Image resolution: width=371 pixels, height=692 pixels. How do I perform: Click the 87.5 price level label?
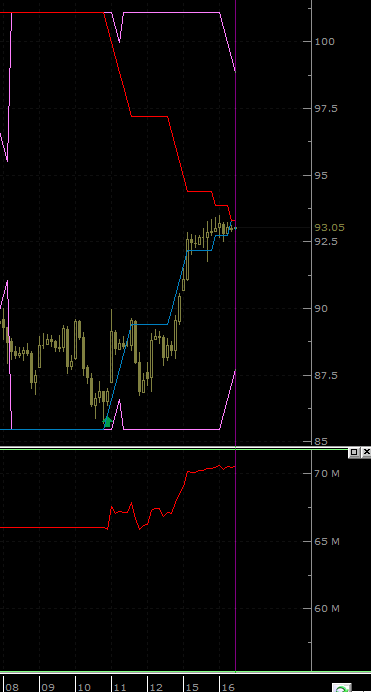(326, 376)
